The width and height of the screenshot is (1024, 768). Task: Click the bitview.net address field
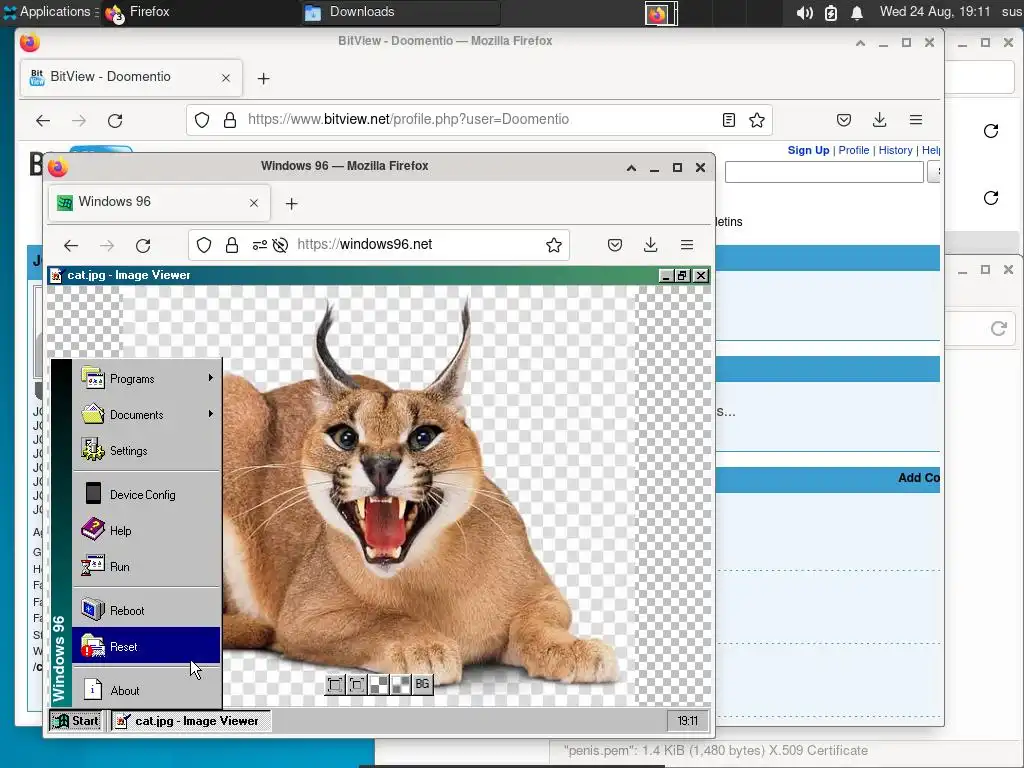pyautogui.click(x=480, y=120)
